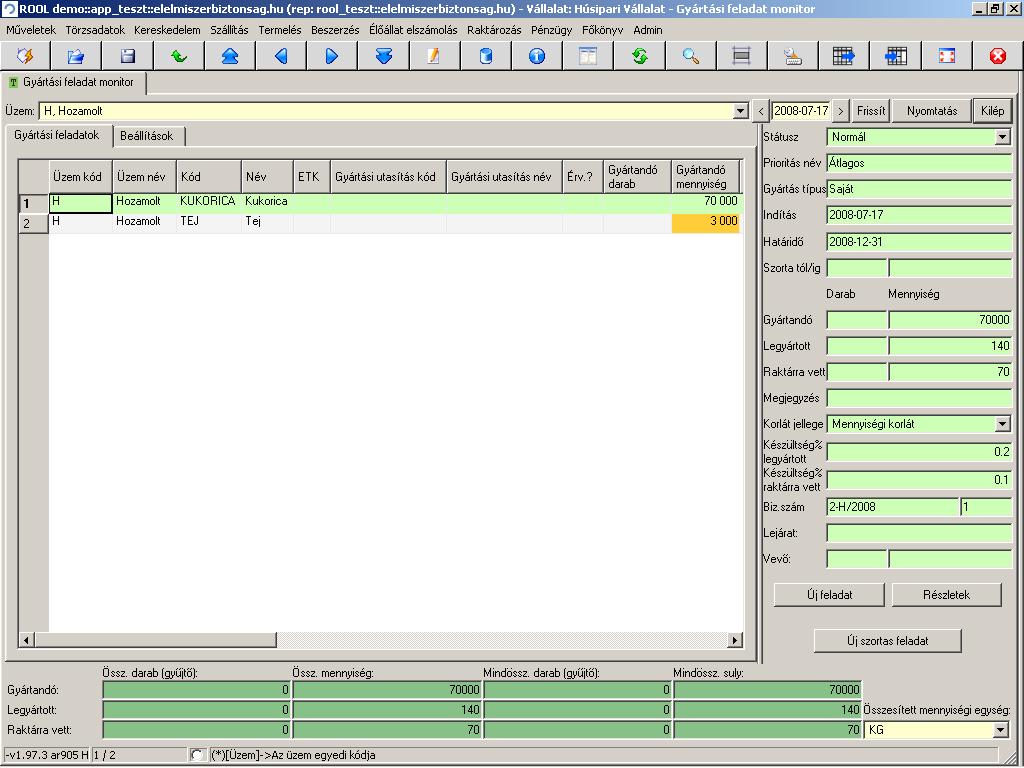Click the open folder toolbar icon

click(x=76, y=56)
